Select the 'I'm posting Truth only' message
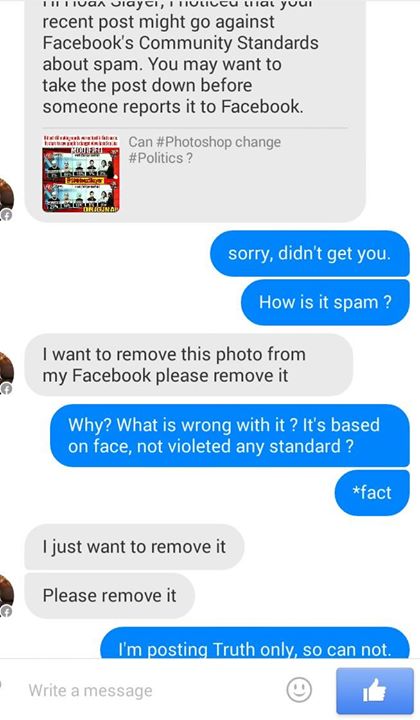420x720 pixels. coord(255,643)
